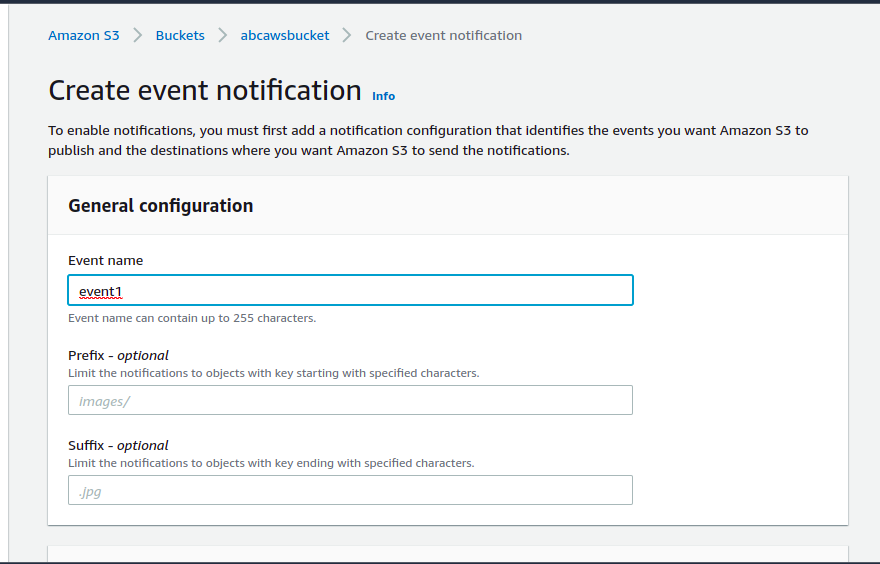This screenshot has height=564, width=880.
Task: Click the 'Event name can contain up to 255 characters' hint
Action: pos(192,318)
